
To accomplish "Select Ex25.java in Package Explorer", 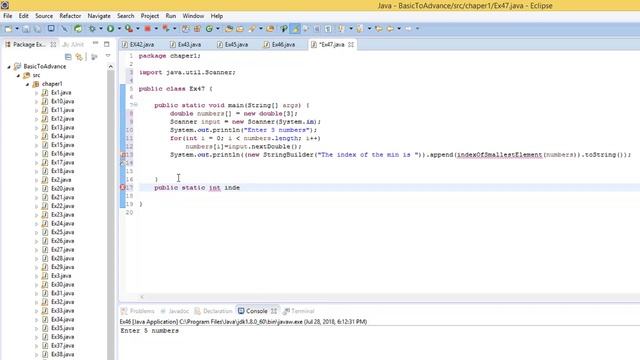I will 62,232.
